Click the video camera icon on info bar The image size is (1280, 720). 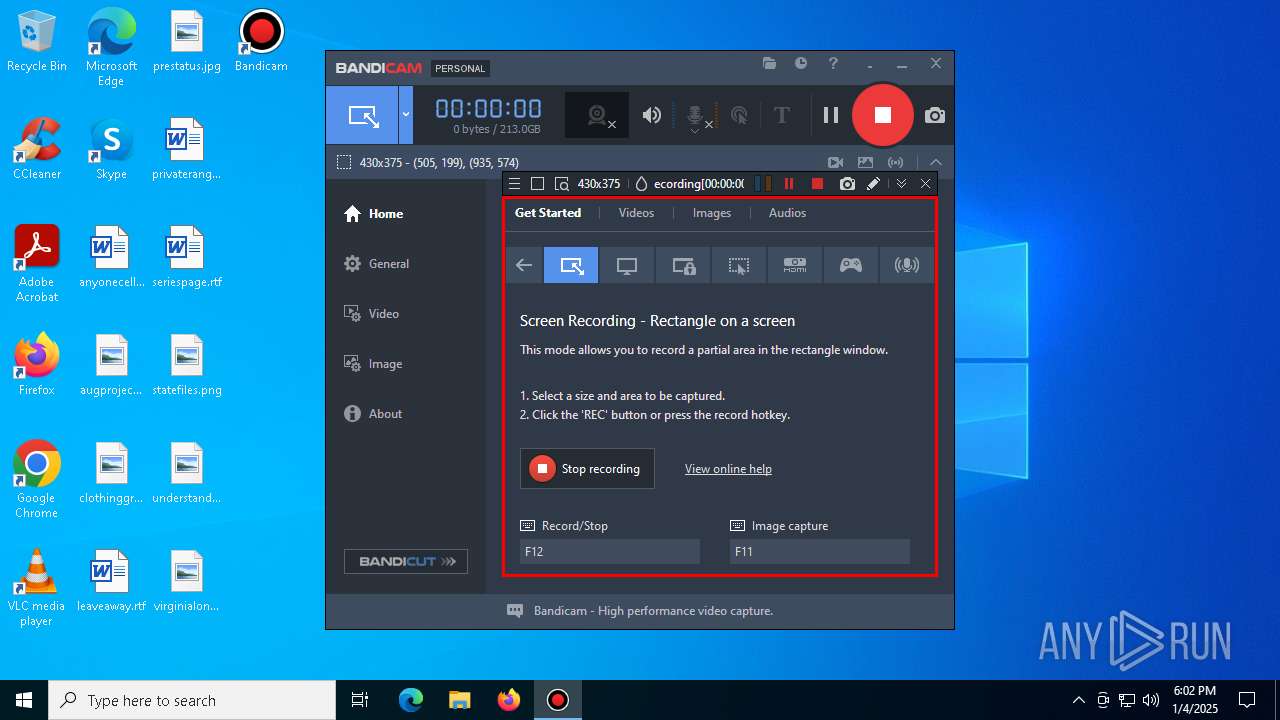(x=835, y=162)
